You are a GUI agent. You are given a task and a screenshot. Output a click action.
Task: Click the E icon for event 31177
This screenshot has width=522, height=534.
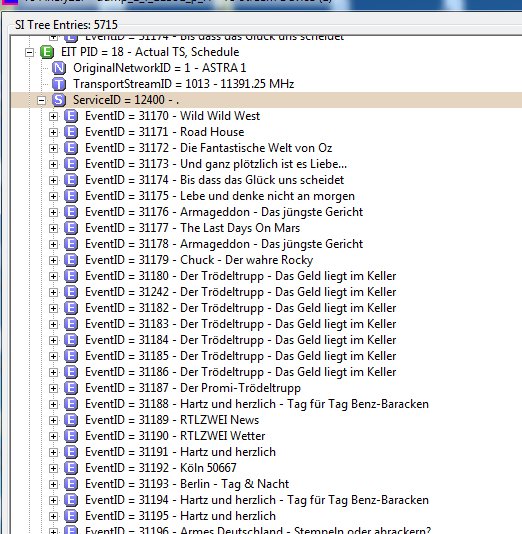[71, 228]
